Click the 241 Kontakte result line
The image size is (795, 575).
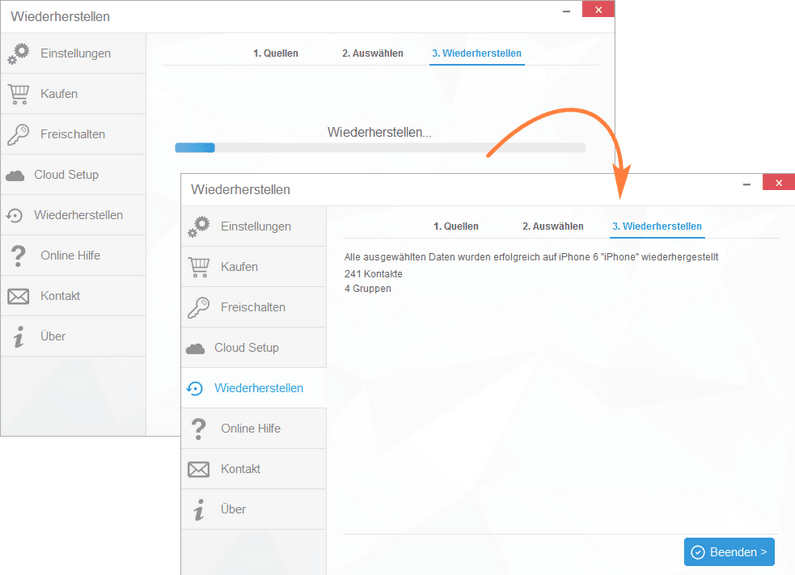point(374,274)
